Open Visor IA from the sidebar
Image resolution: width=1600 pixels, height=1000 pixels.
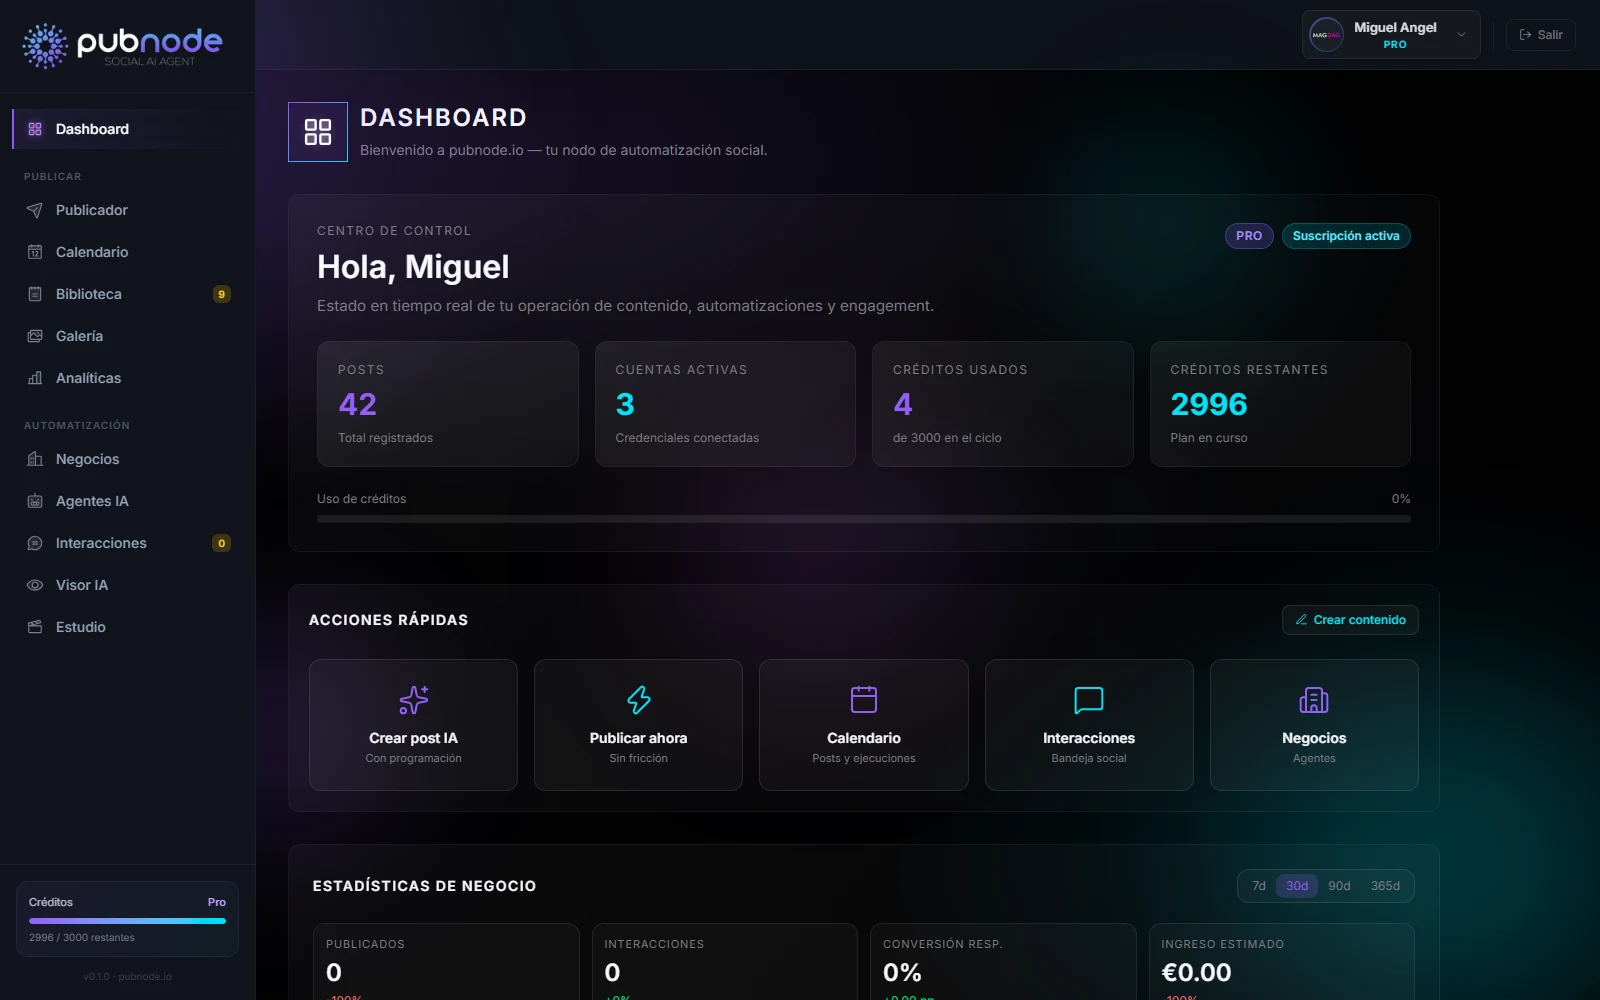pos(127,585)
